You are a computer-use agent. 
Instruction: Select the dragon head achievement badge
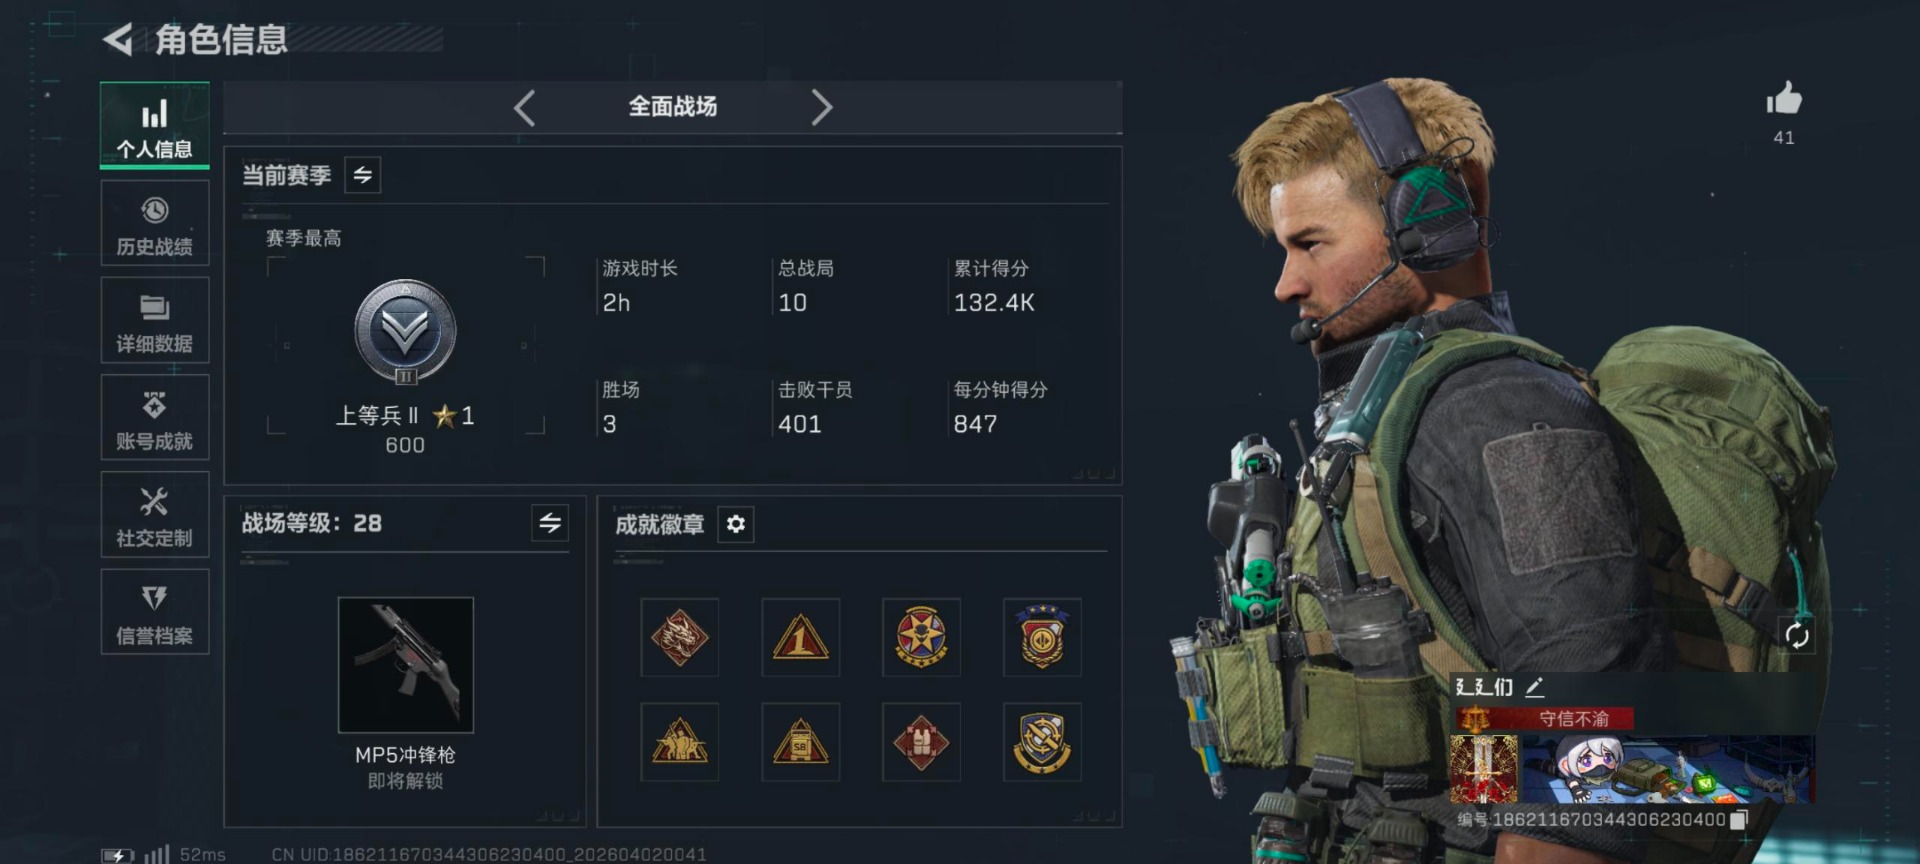click(x=680, y=638)
